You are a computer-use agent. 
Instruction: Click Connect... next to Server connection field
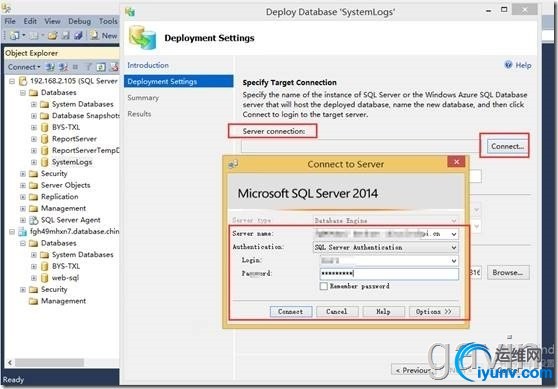click(507, 146)
